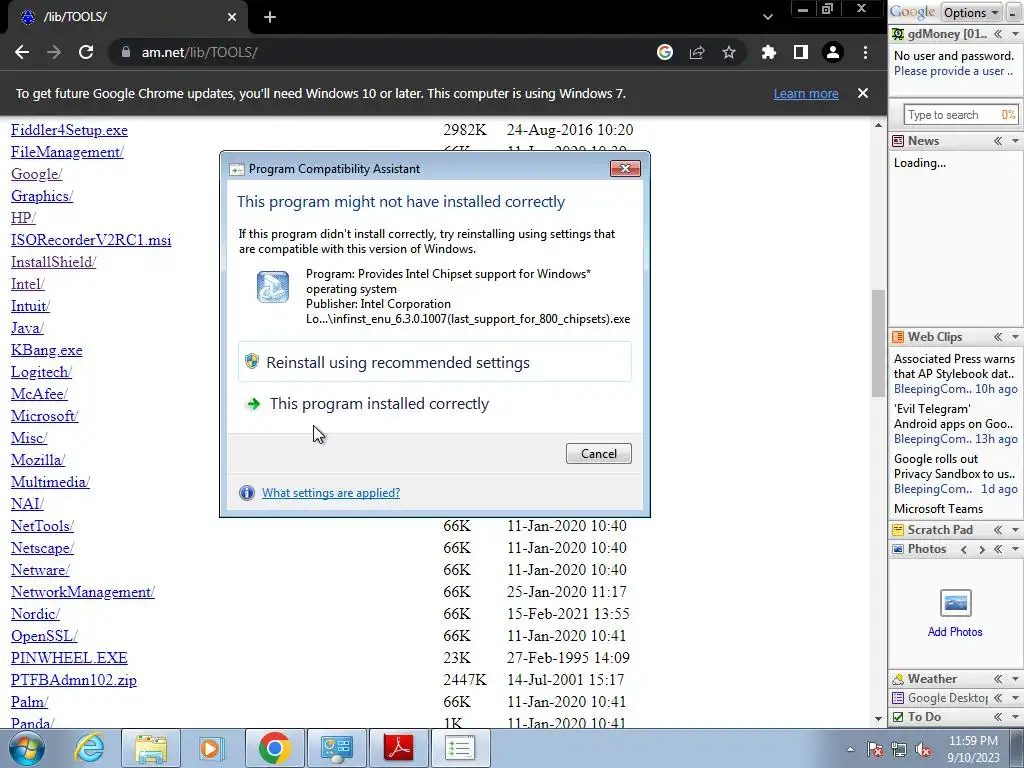Open a new Chrome tab
The height and width of the screenshot is (768, 1024).
pos(270,17)
